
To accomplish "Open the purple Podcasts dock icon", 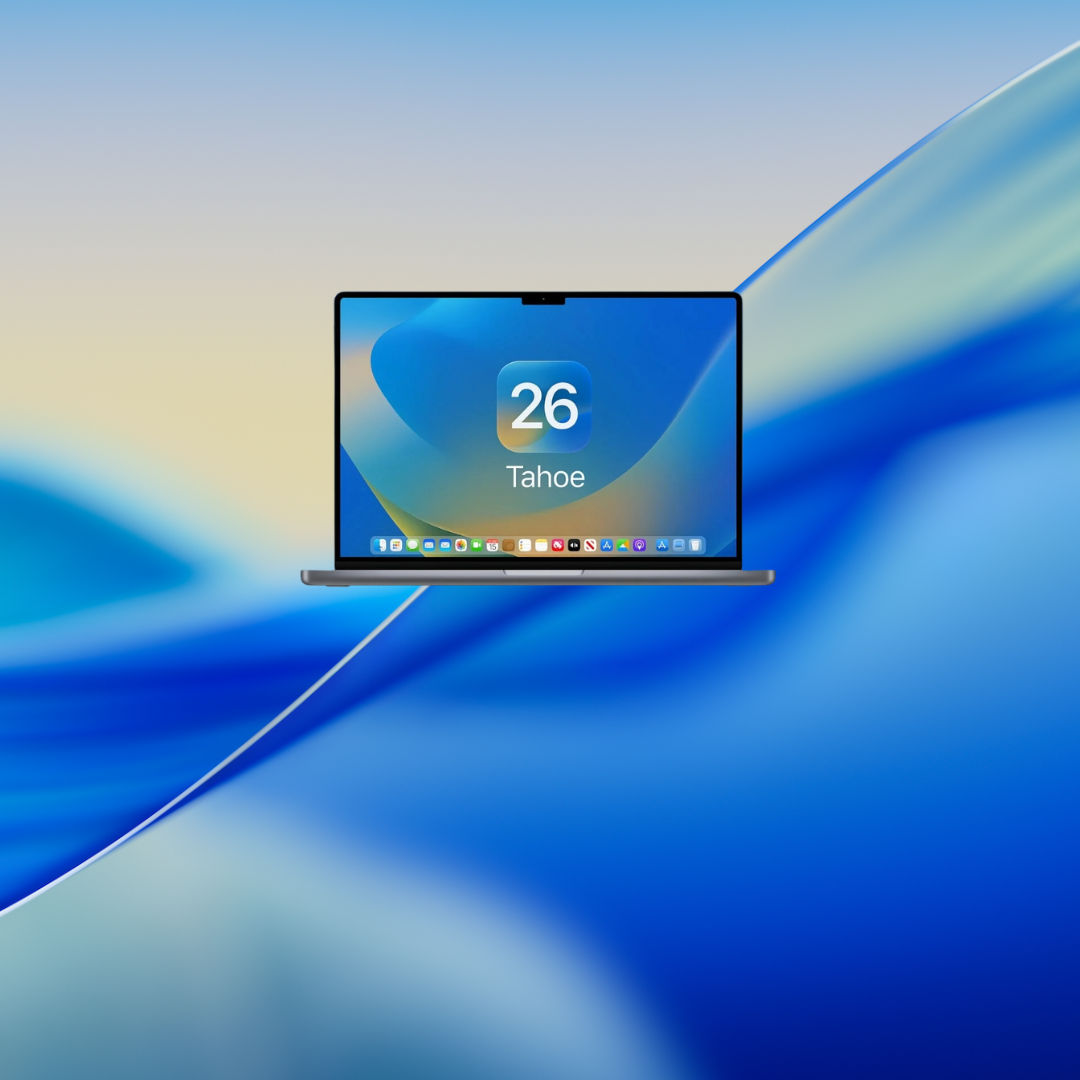I will [x=640, y=545].
